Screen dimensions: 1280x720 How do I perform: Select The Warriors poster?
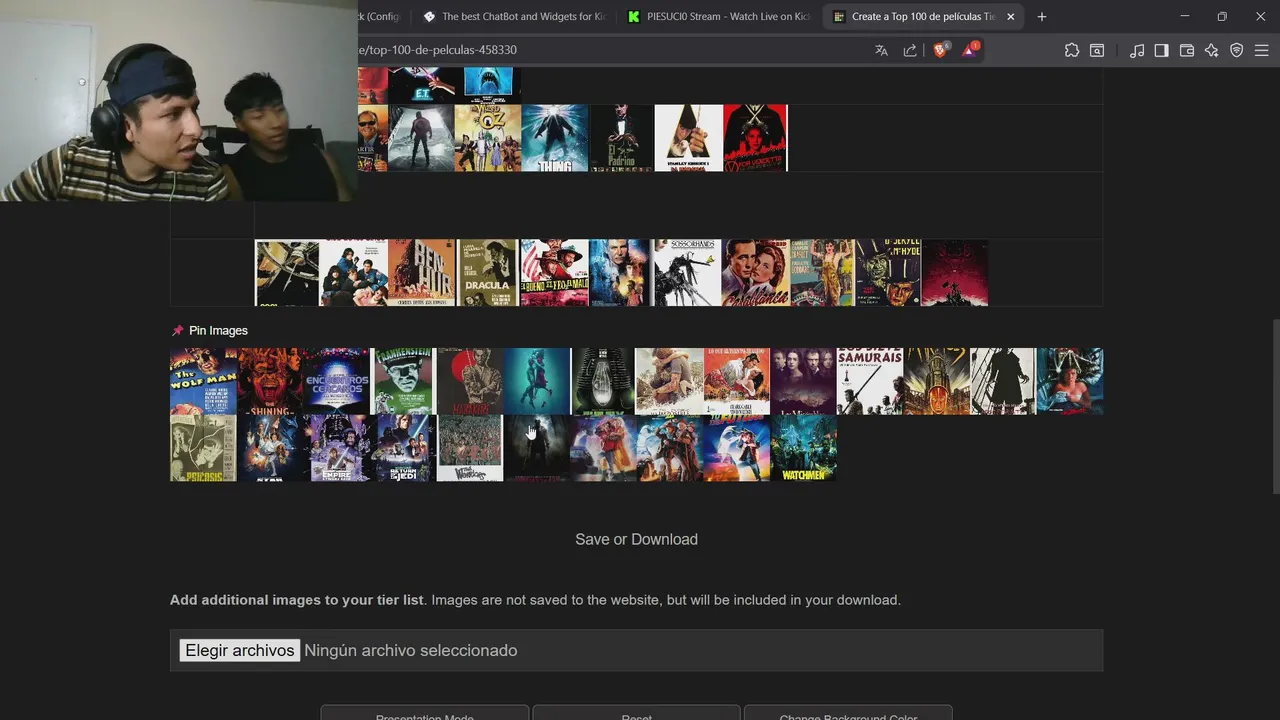tap(470, 448)
